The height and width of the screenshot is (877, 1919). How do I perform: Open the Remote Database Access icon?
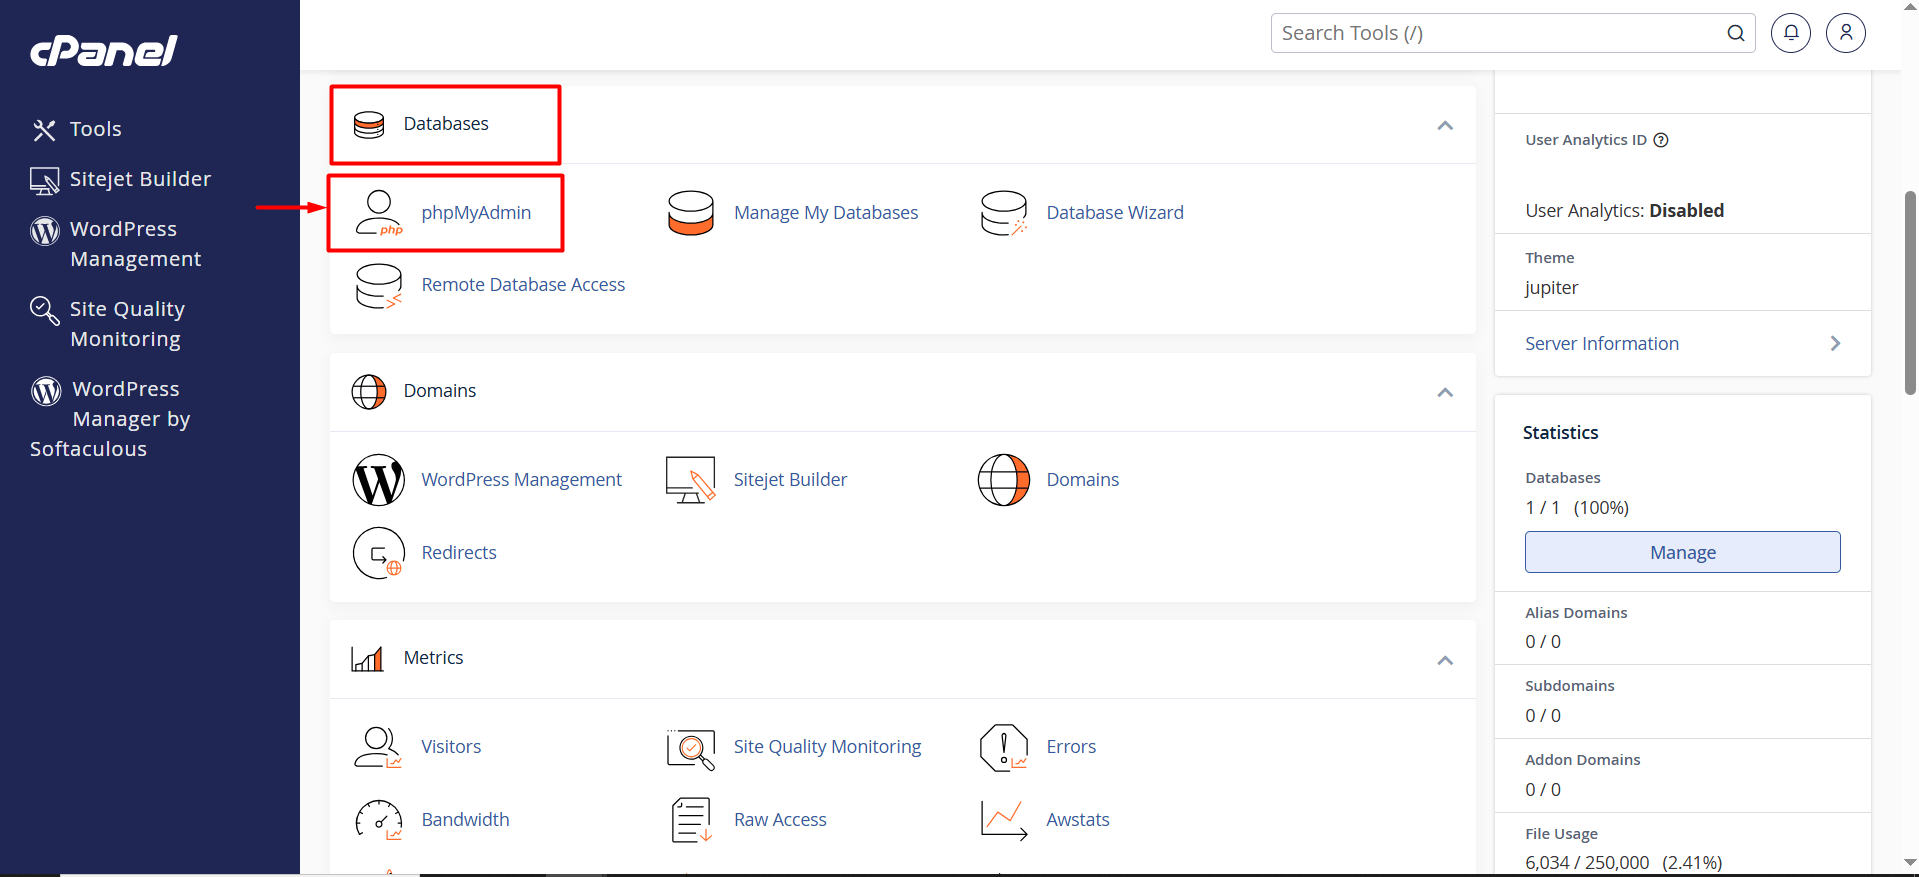coord(379,286)
